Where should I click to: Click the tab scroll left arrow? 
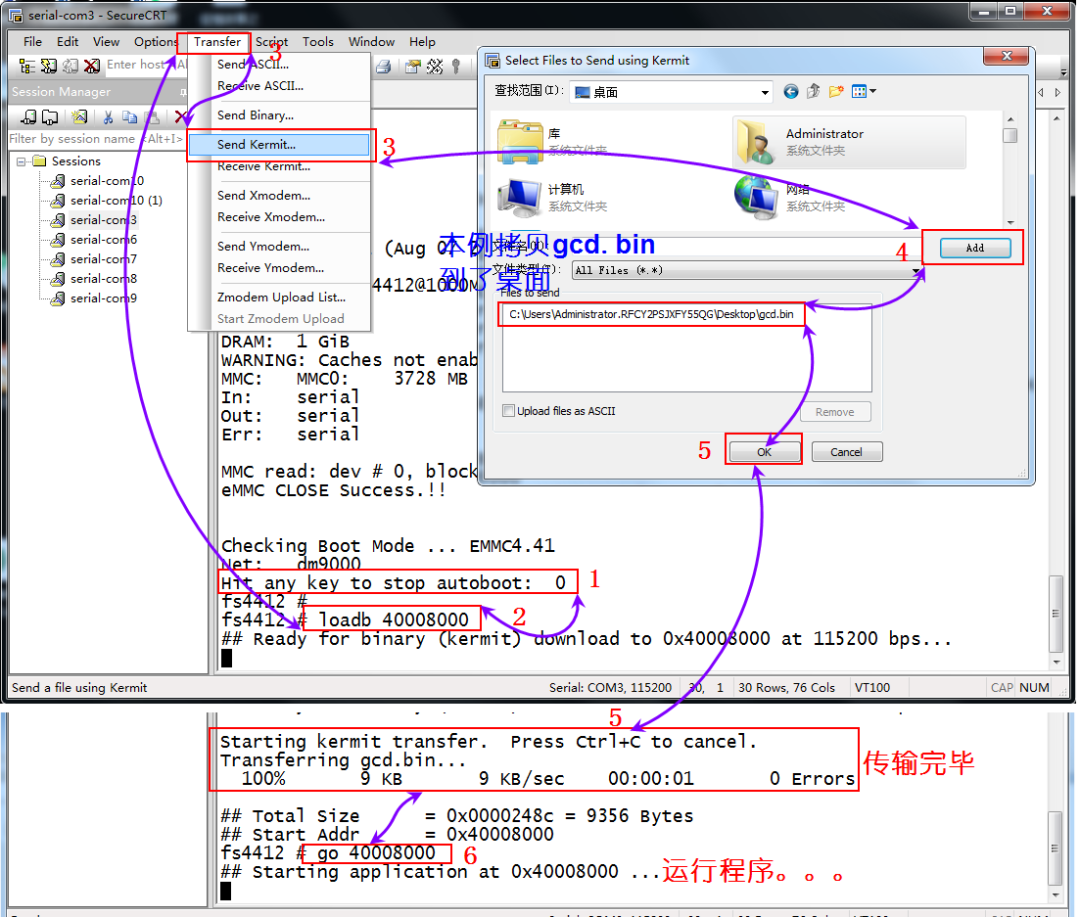click(x=1041, y=92)
